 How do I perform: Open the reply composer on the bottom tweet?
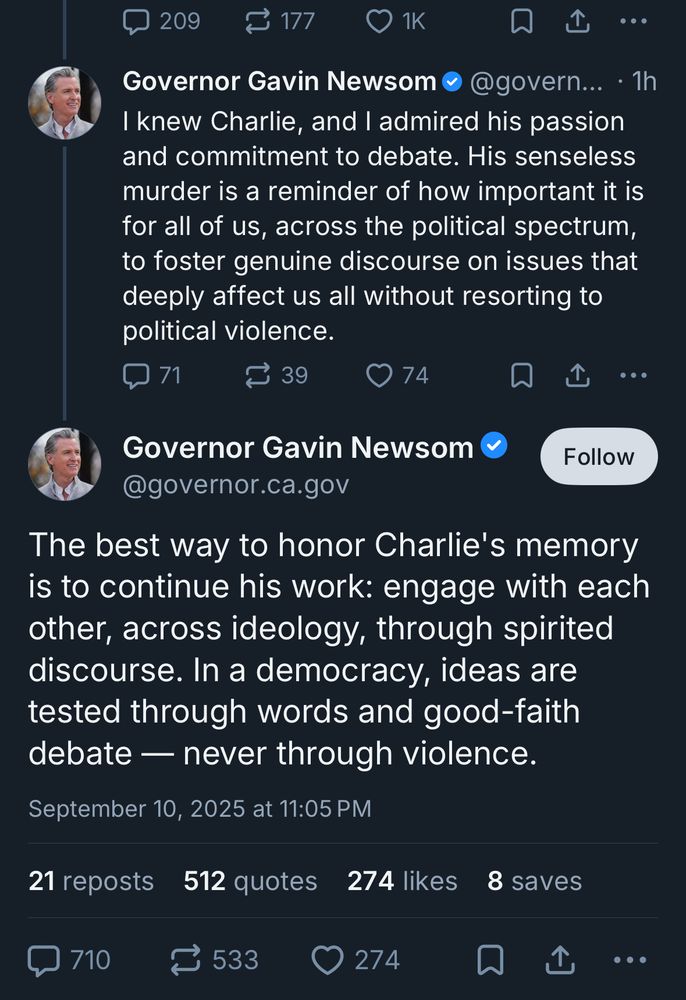(x=42, y=959)
